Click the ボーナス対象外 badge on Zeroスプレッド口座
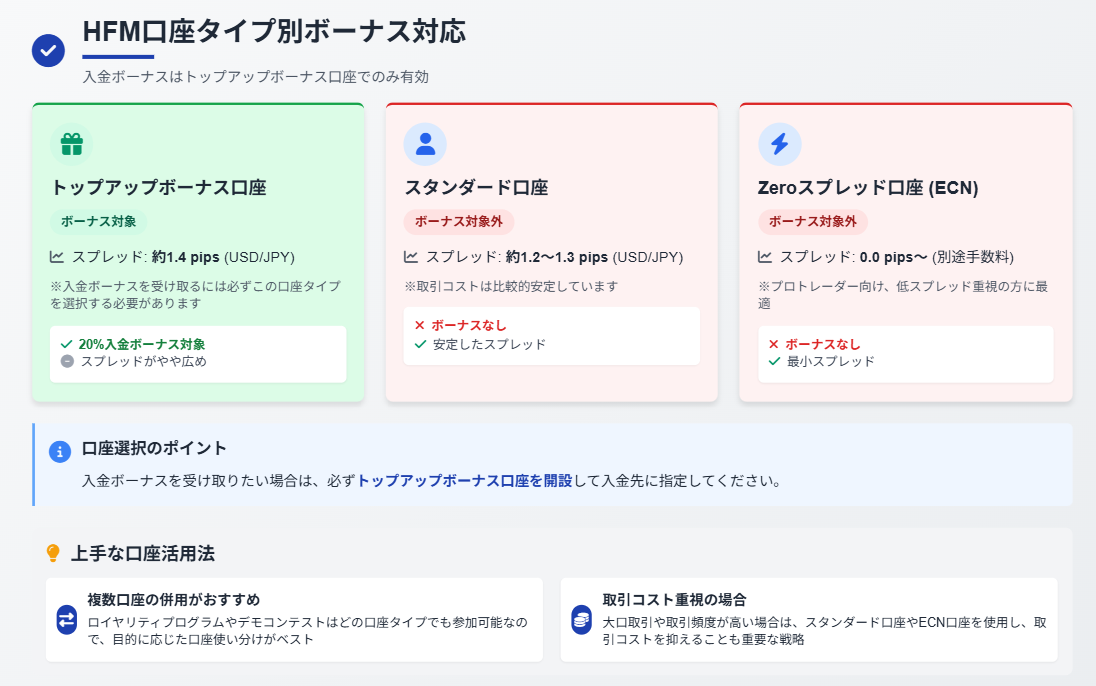Screen dimensions: 1096x686 tap(813, 222)
